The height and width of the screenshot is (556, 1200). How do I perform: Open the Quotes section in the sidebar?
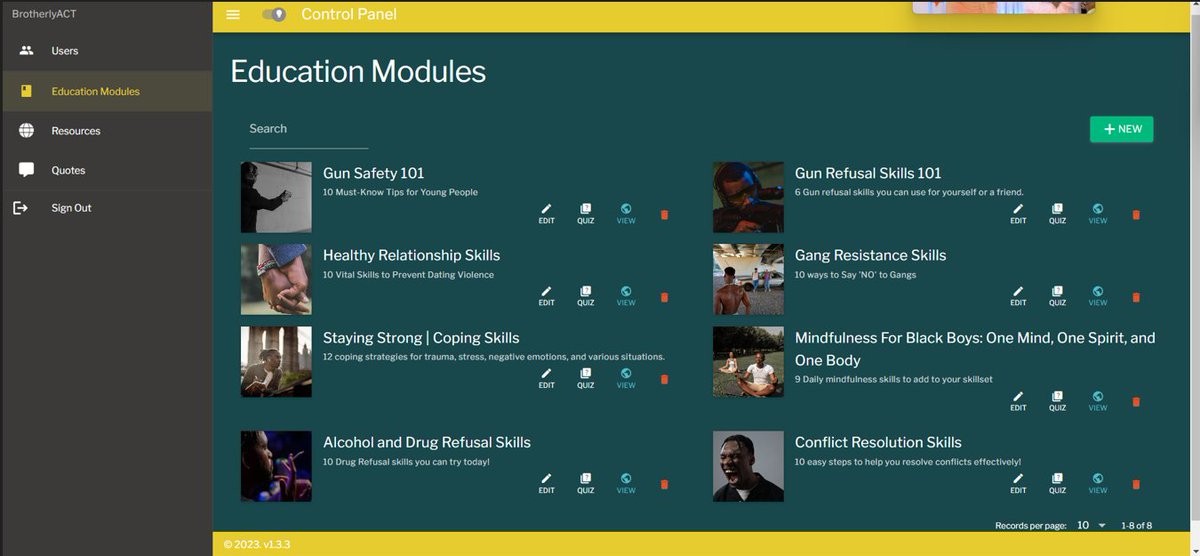click(x=106, y=170)
